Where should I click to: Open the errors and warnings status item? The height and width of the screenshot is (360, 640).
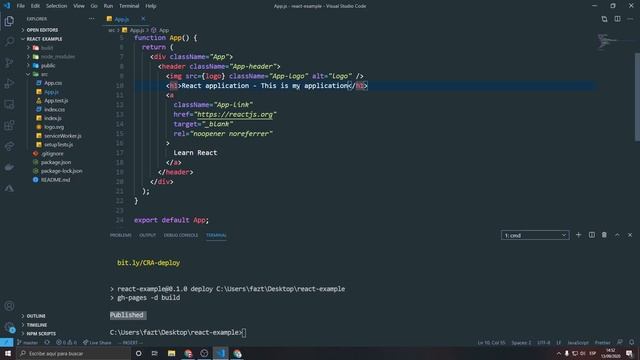click(66, 342)
